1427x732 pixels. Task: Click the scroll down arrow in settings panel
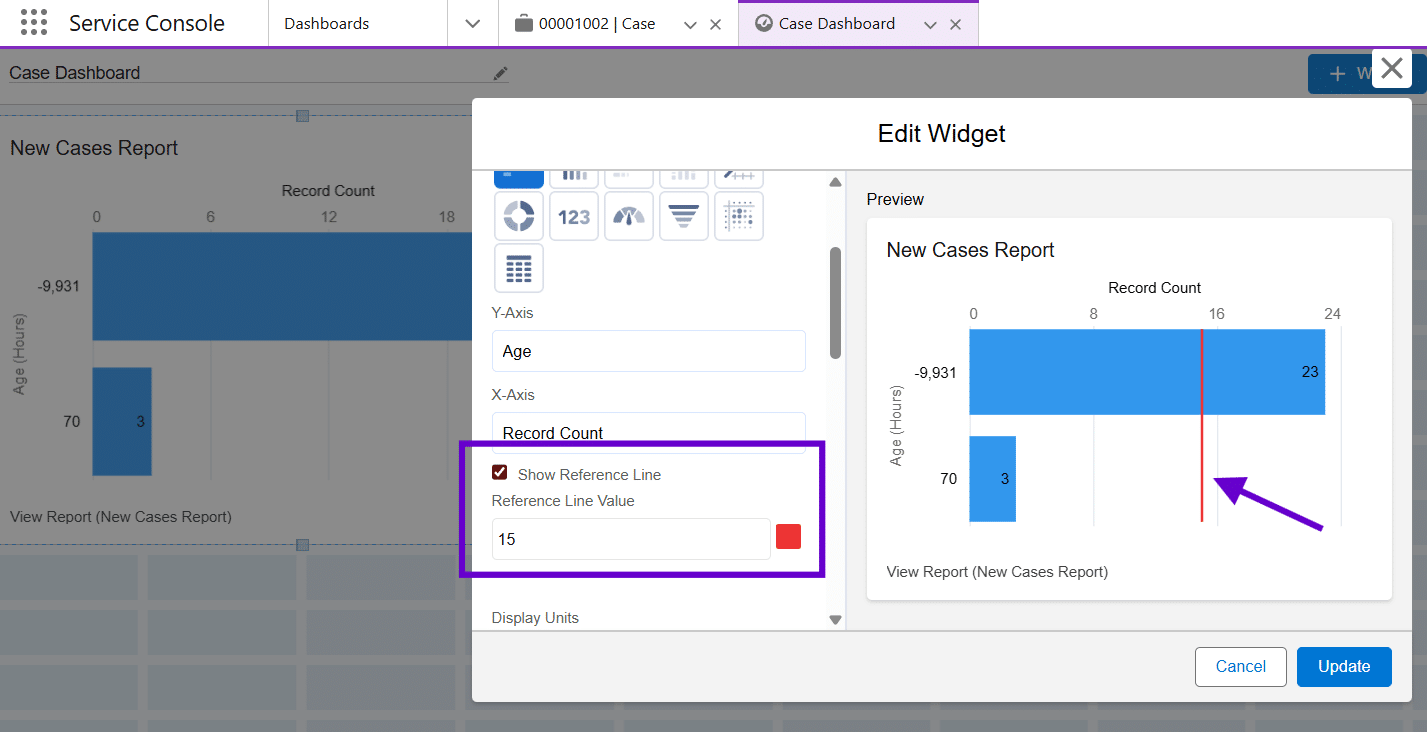tap(836, 620)
